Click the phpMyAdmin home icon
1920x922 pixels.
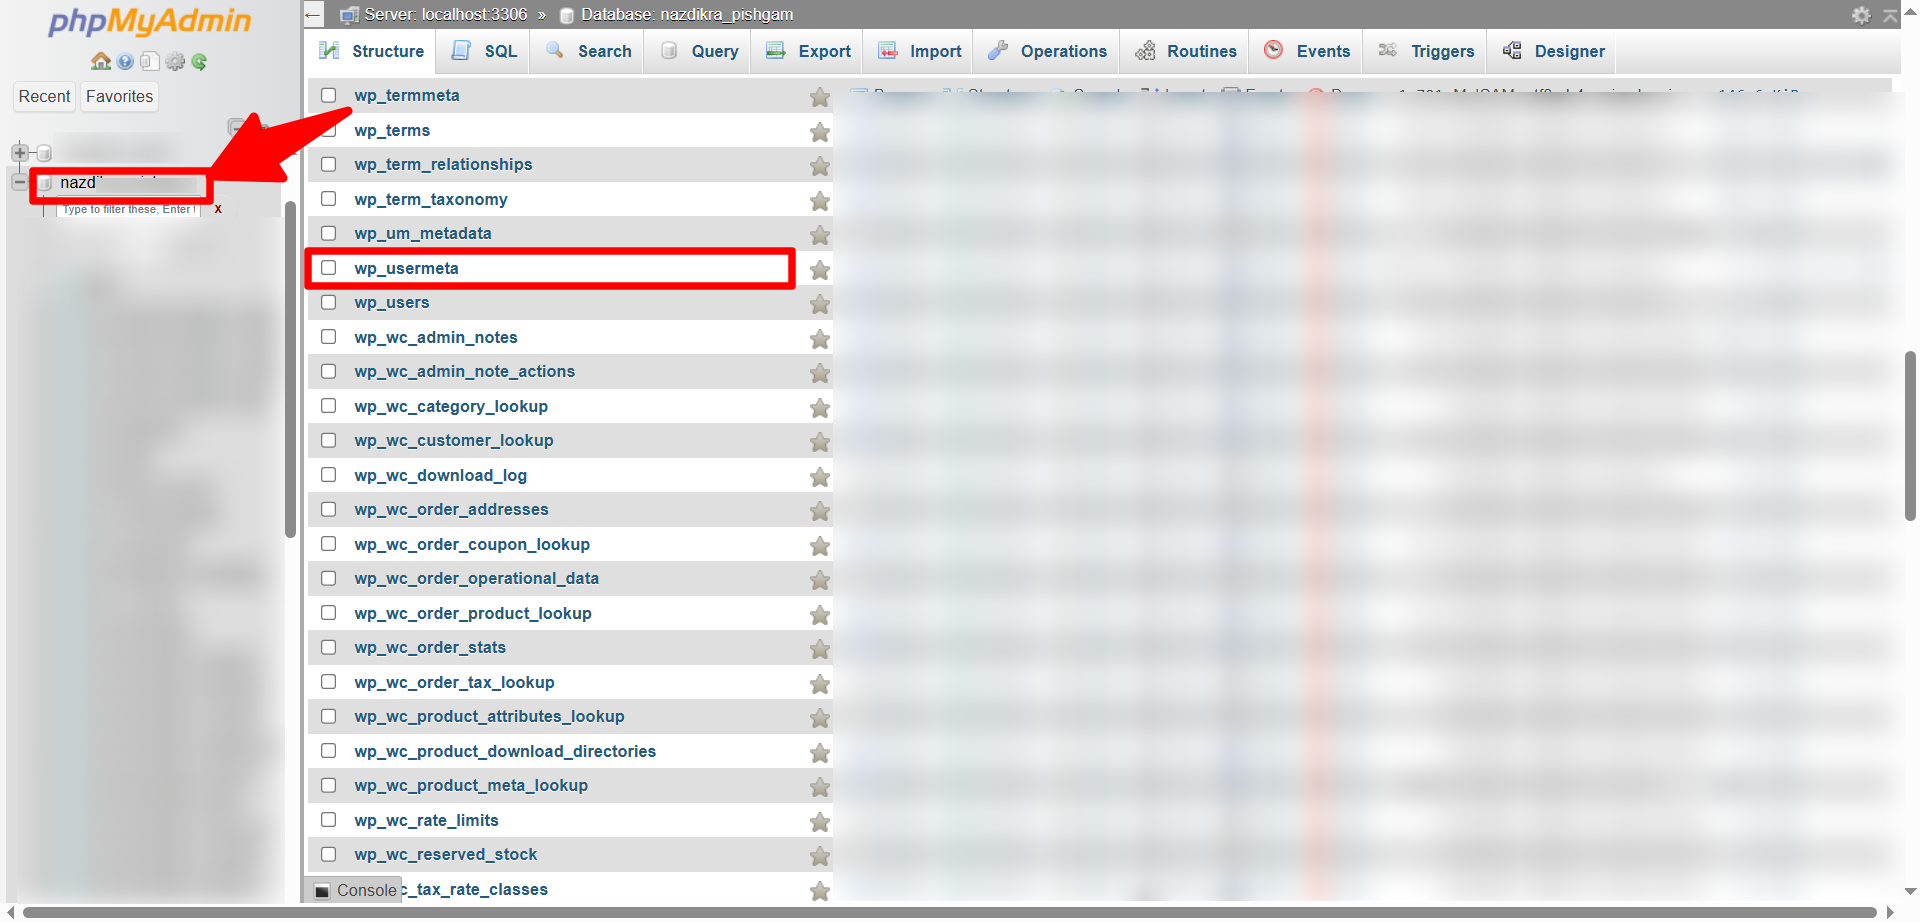(x=100, y=61)
